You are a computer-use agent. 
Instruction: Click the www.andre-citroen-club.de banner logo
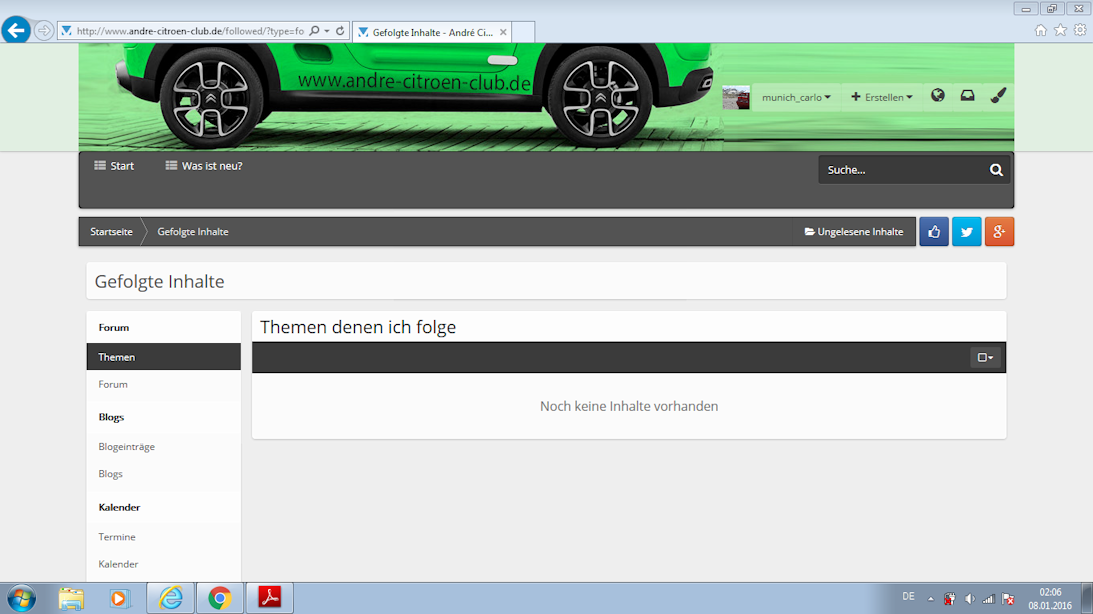click(x=414, y=82)
